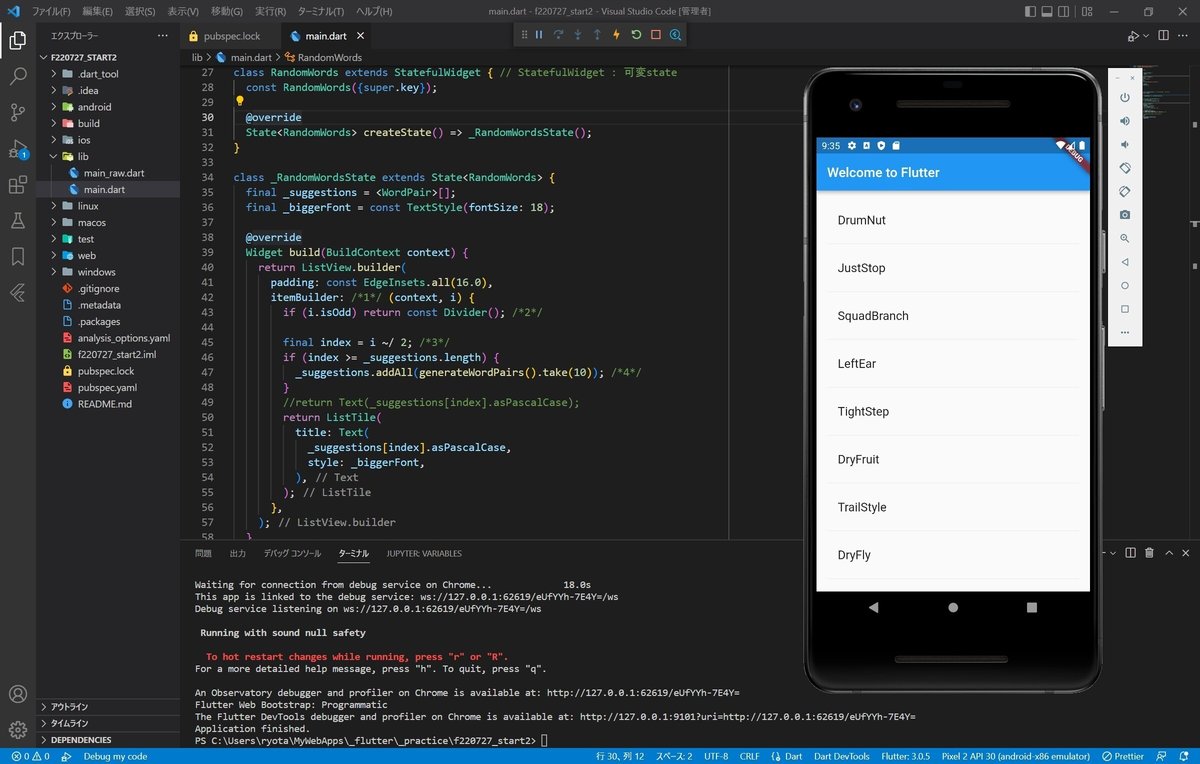Open the Search view in activity bar

point(18,76)
